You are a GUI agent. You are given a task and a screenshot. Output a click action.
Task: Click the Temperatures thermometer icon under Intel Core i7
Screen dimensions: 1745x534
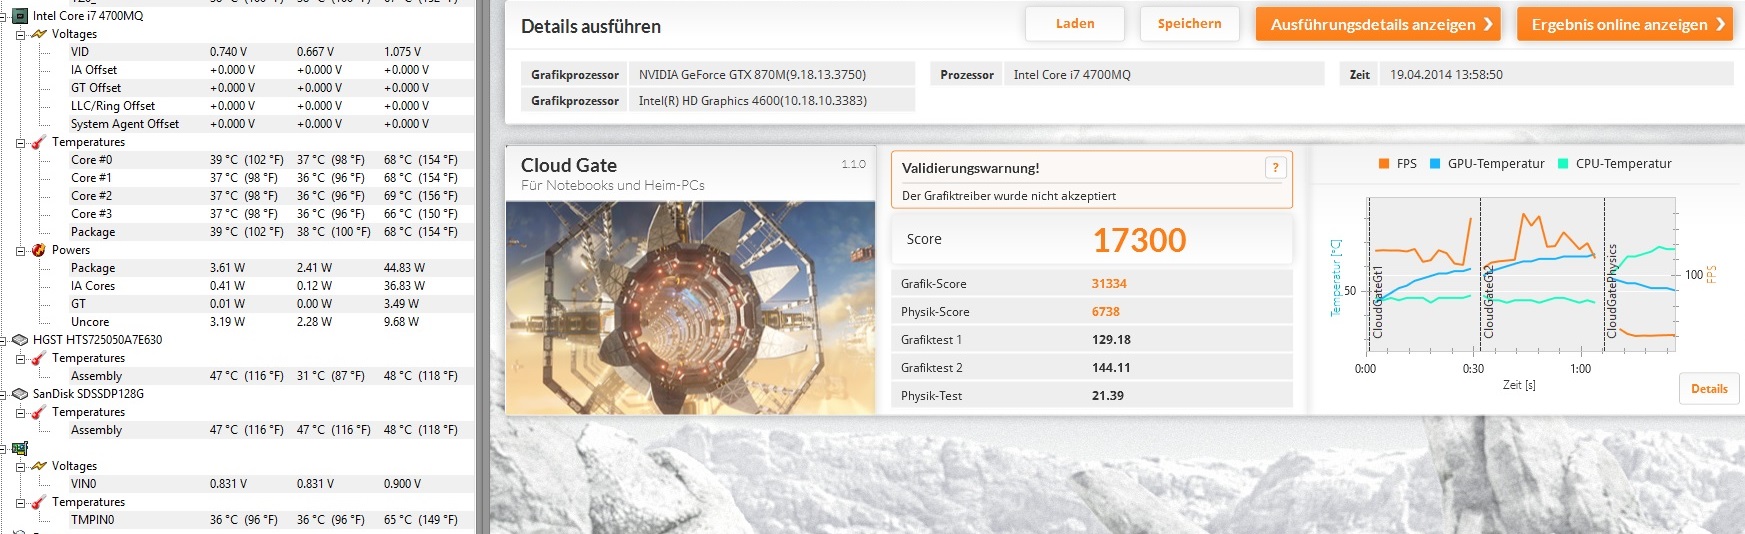[x=39, y=142]
